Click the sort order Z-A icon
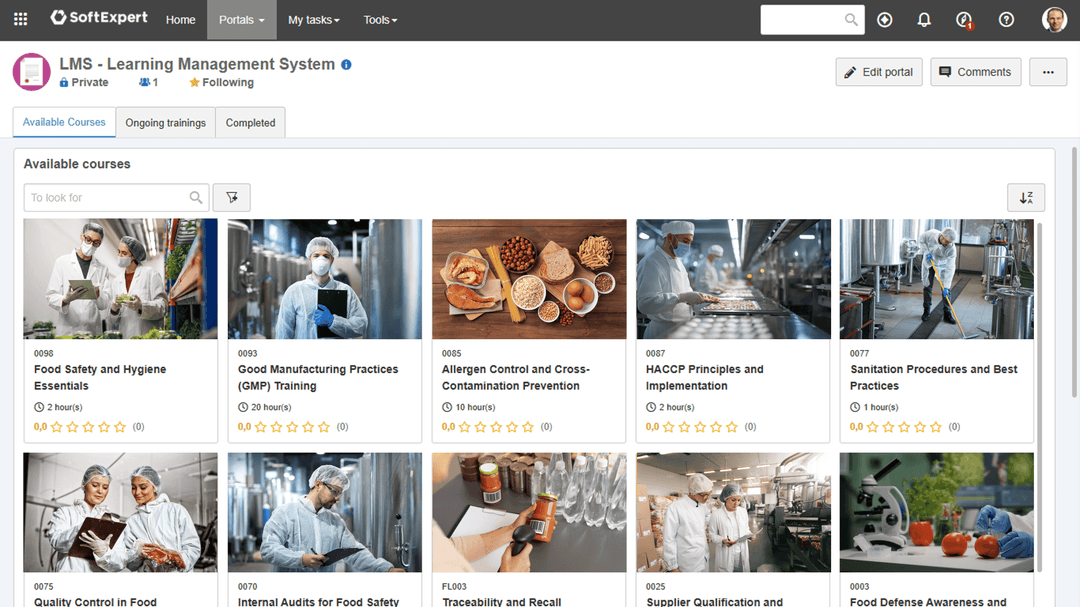Viewport: 1080px width, 607px height. (1025, 197)
